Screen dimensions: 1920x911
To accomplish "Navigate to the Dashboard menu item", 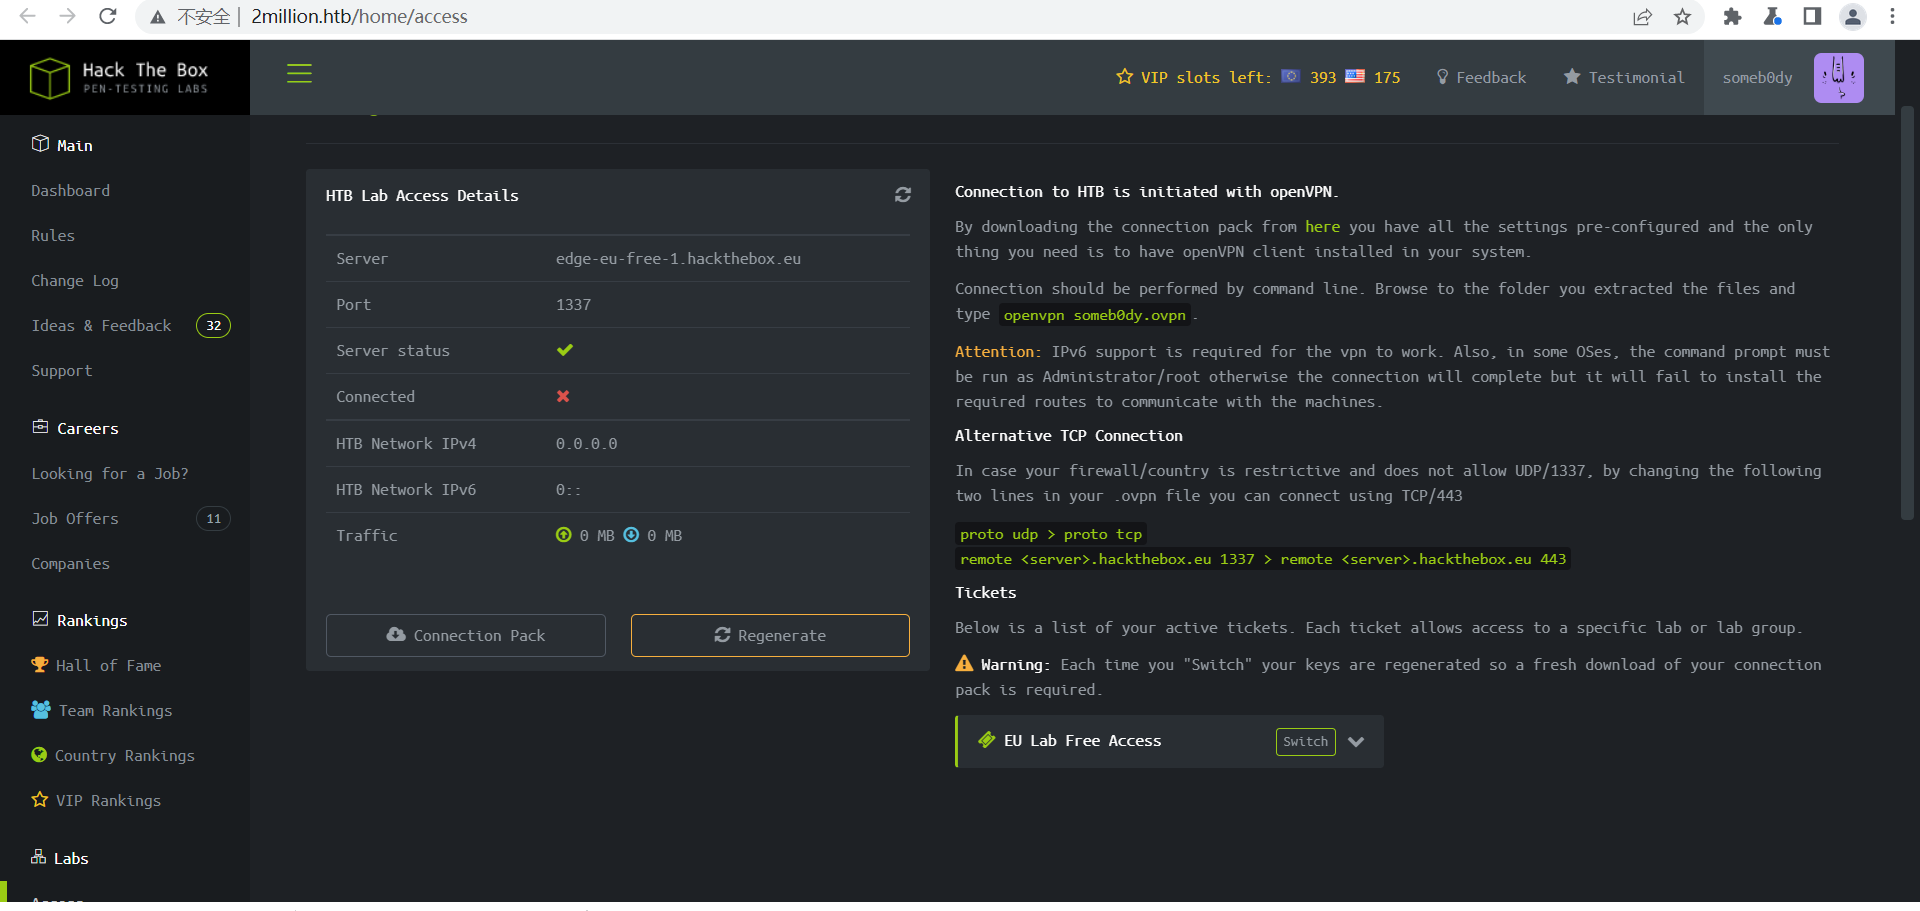I will click(70, 190).
